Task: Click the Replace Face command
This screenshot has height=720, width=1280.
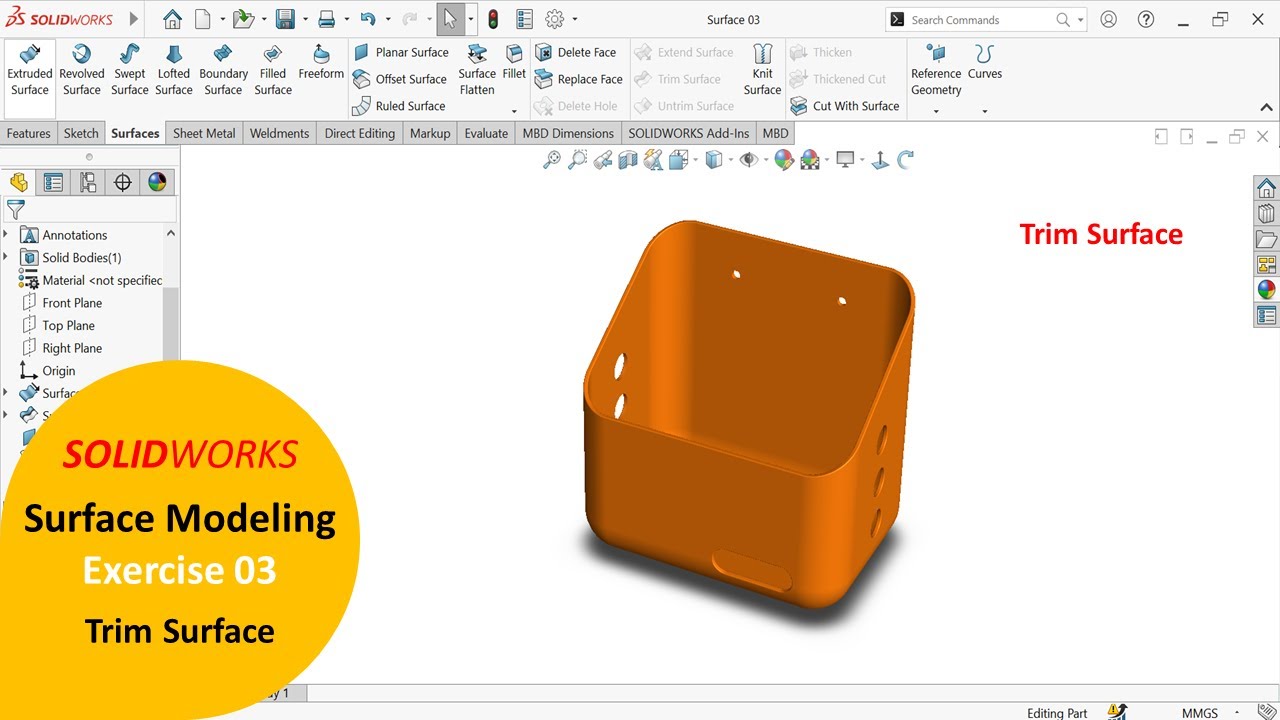Action: click(x=578, y=79)
